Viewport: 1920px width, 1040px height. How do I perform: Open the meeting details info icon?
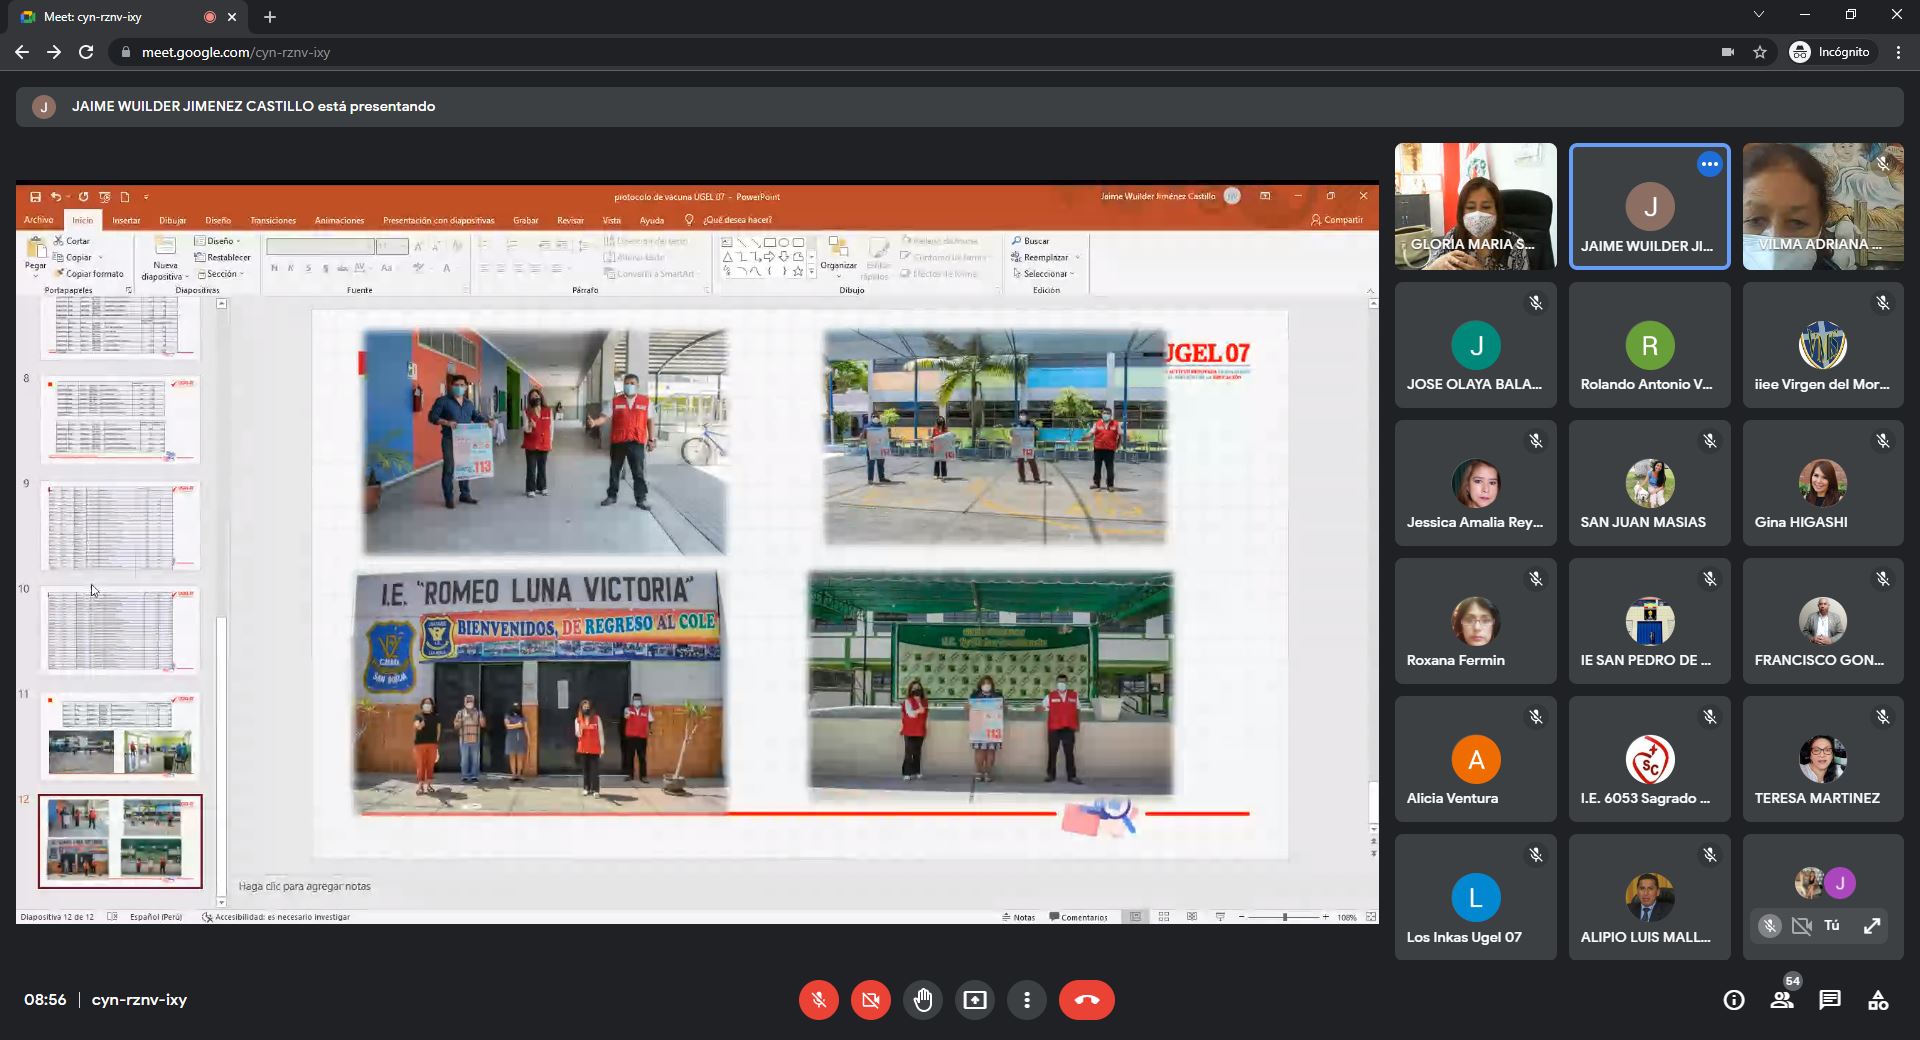click(x=1734, y=1000)
